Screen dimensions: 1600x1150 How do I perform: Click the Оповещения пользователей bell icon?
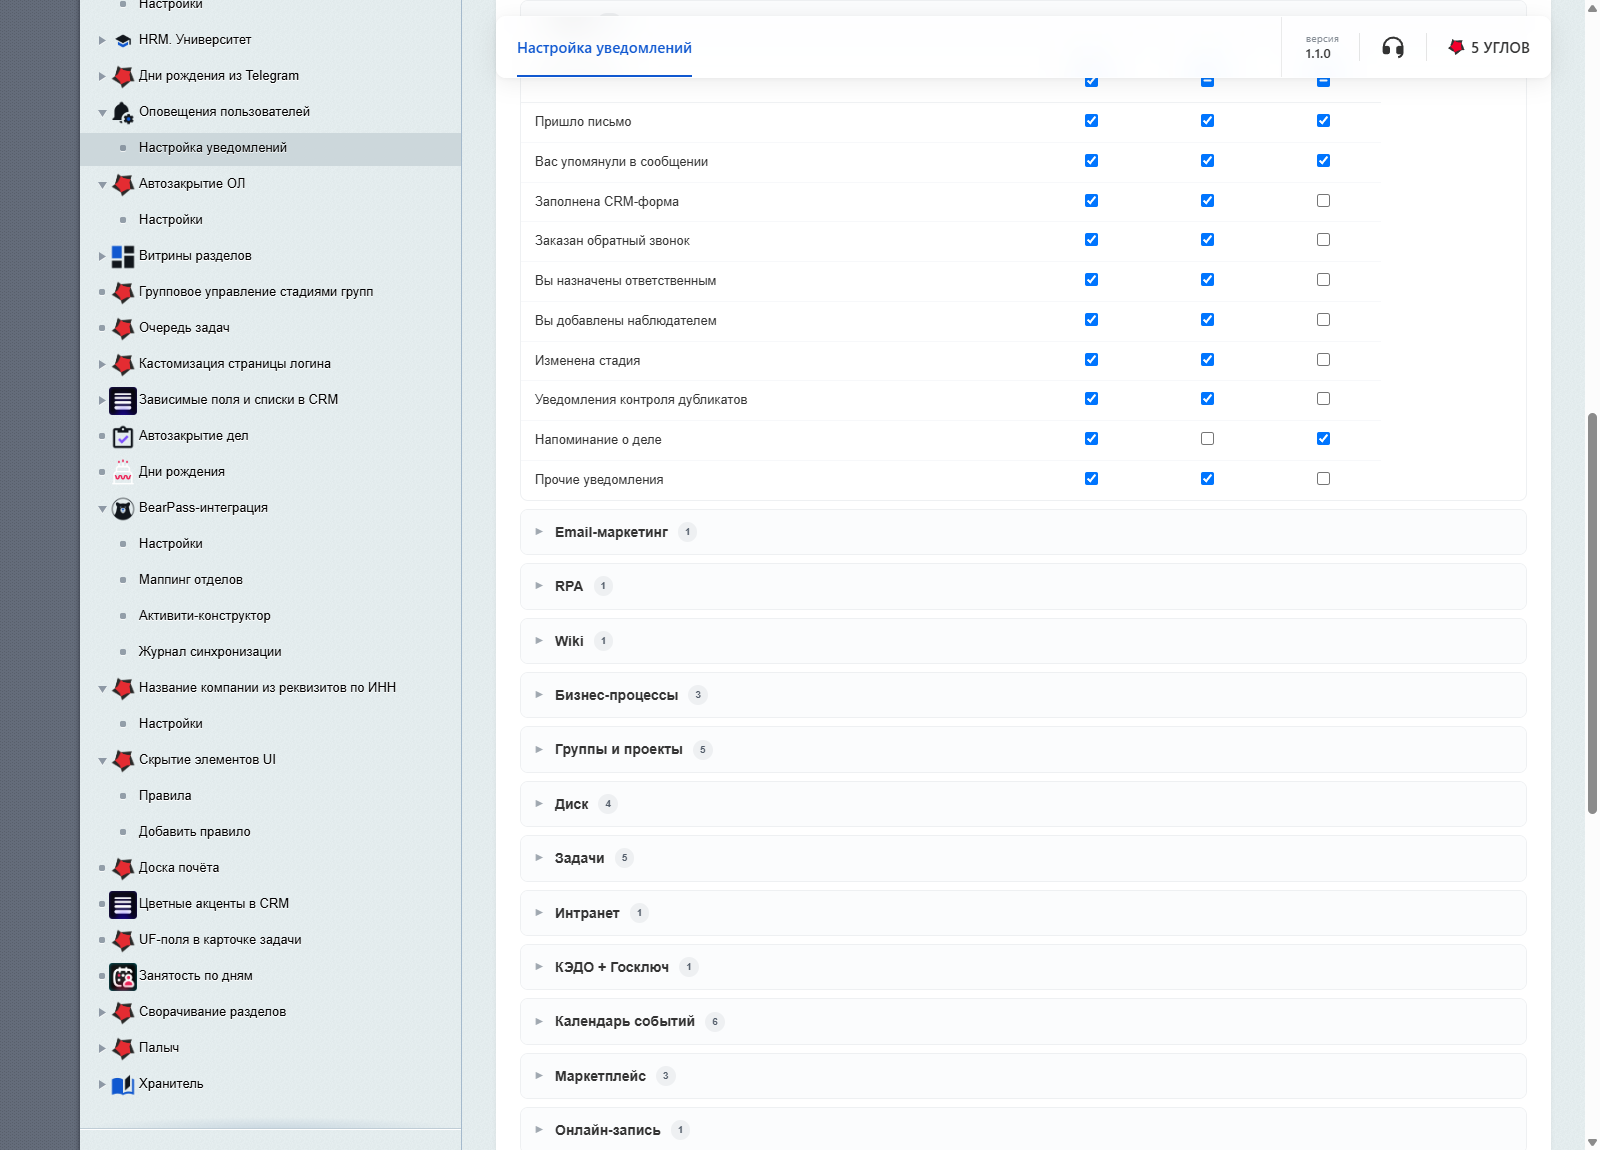123,112
